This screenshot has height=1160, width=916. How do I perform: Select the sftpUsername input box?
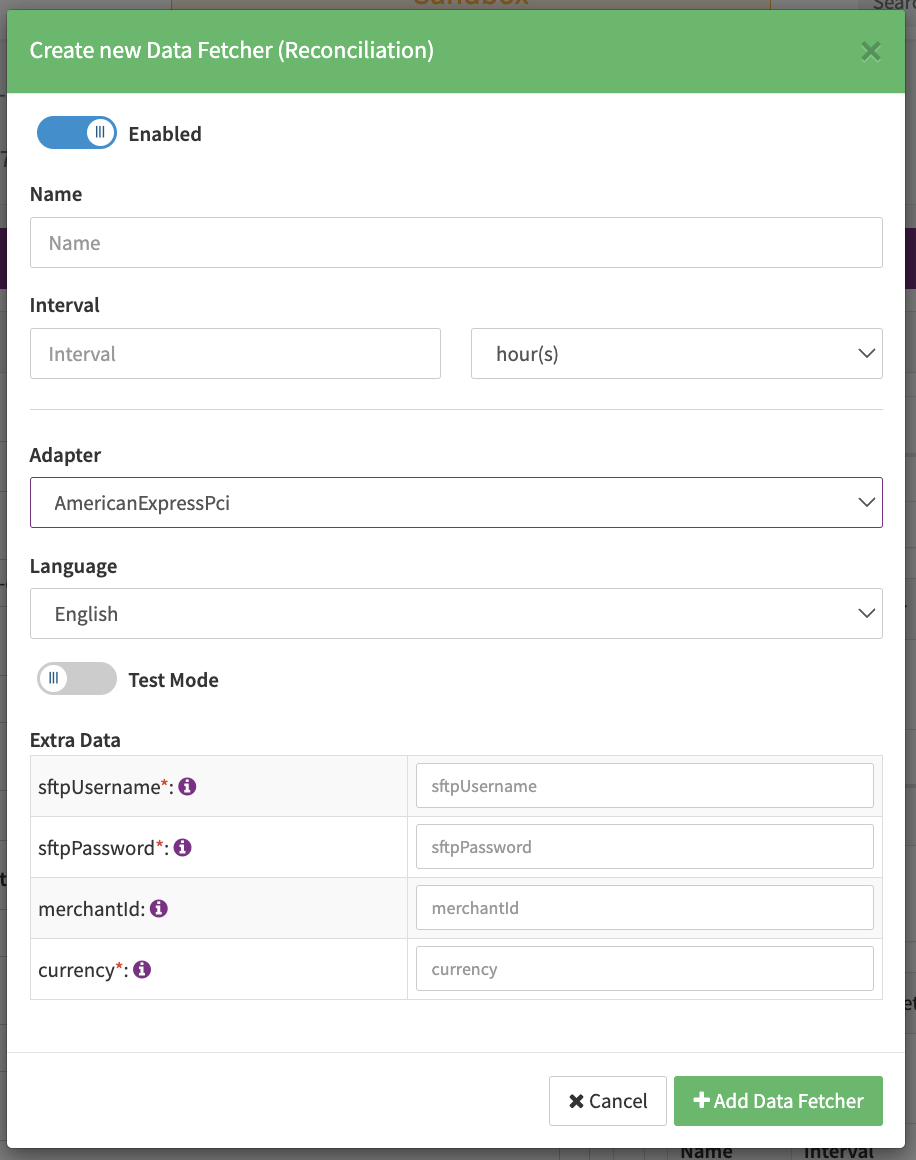(644, 786)
